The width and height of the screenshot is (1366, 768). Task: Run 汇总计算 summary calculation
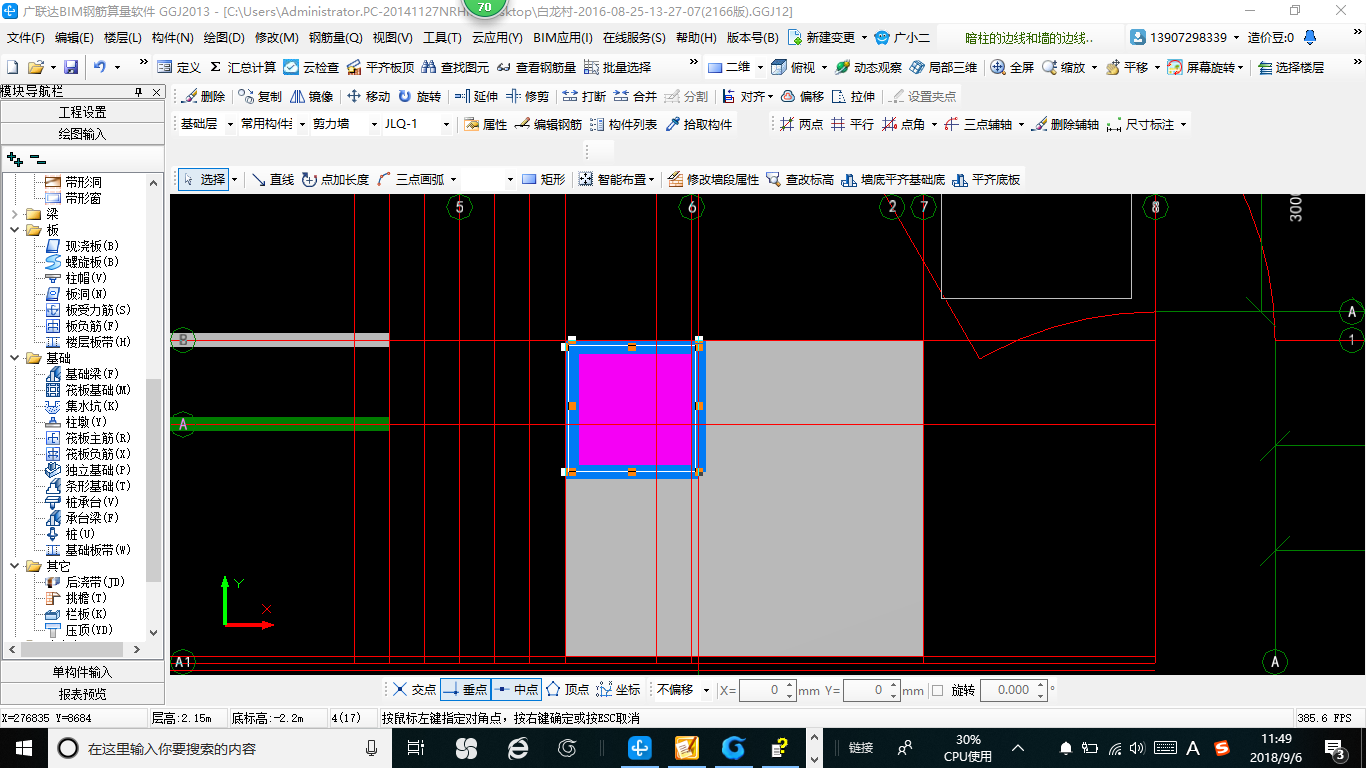pos(243,67)
